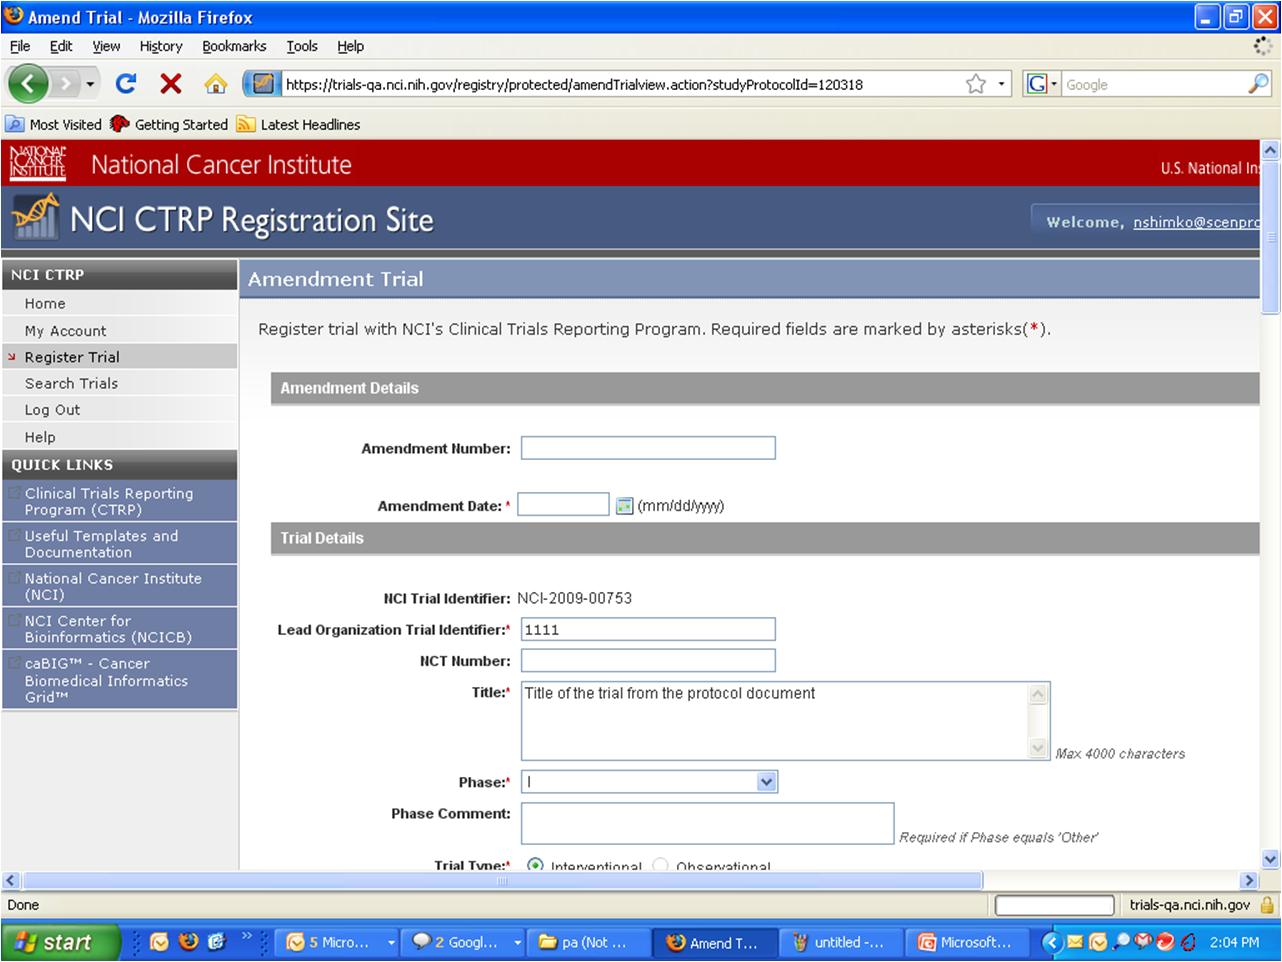Open the Register Trial page
This screenshot has width=1282, height=962.
[x=72, y=357]
